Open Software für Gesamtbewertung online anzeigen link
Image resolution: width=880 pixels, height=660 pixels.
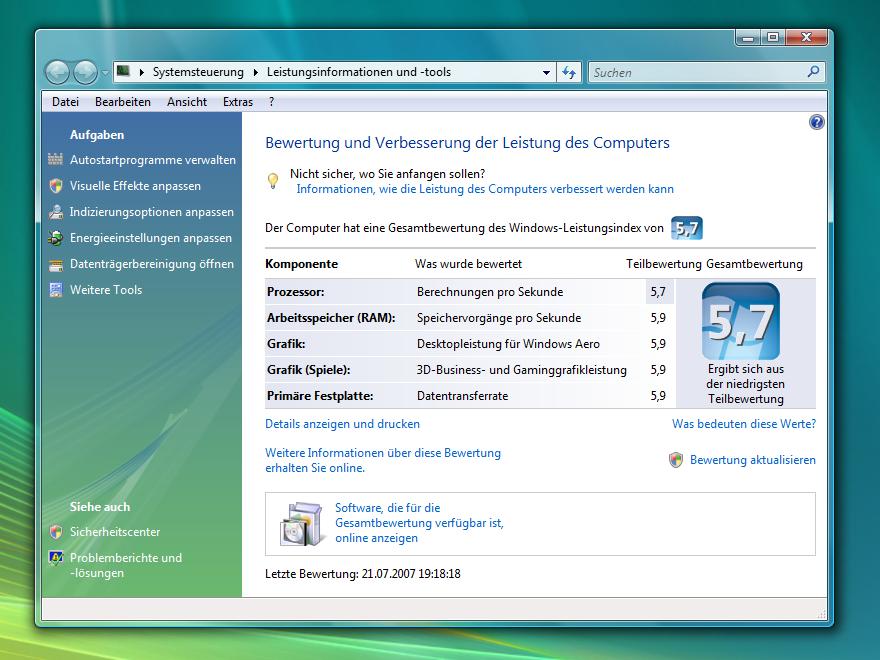point(419,522)
